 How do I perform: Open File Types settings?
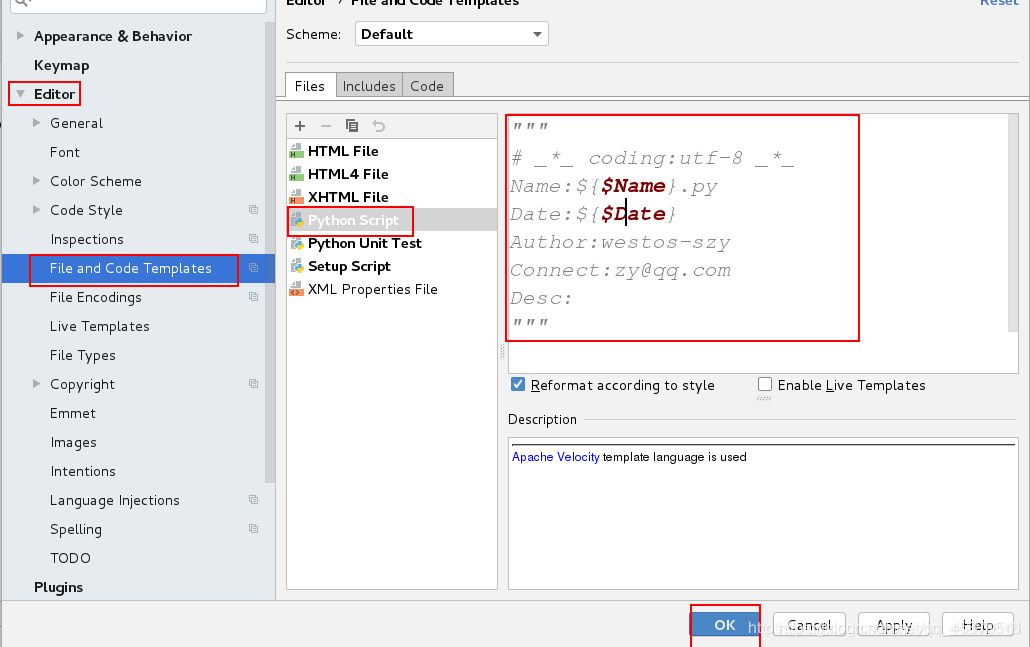pyautogui.click(x=83, y=355)
